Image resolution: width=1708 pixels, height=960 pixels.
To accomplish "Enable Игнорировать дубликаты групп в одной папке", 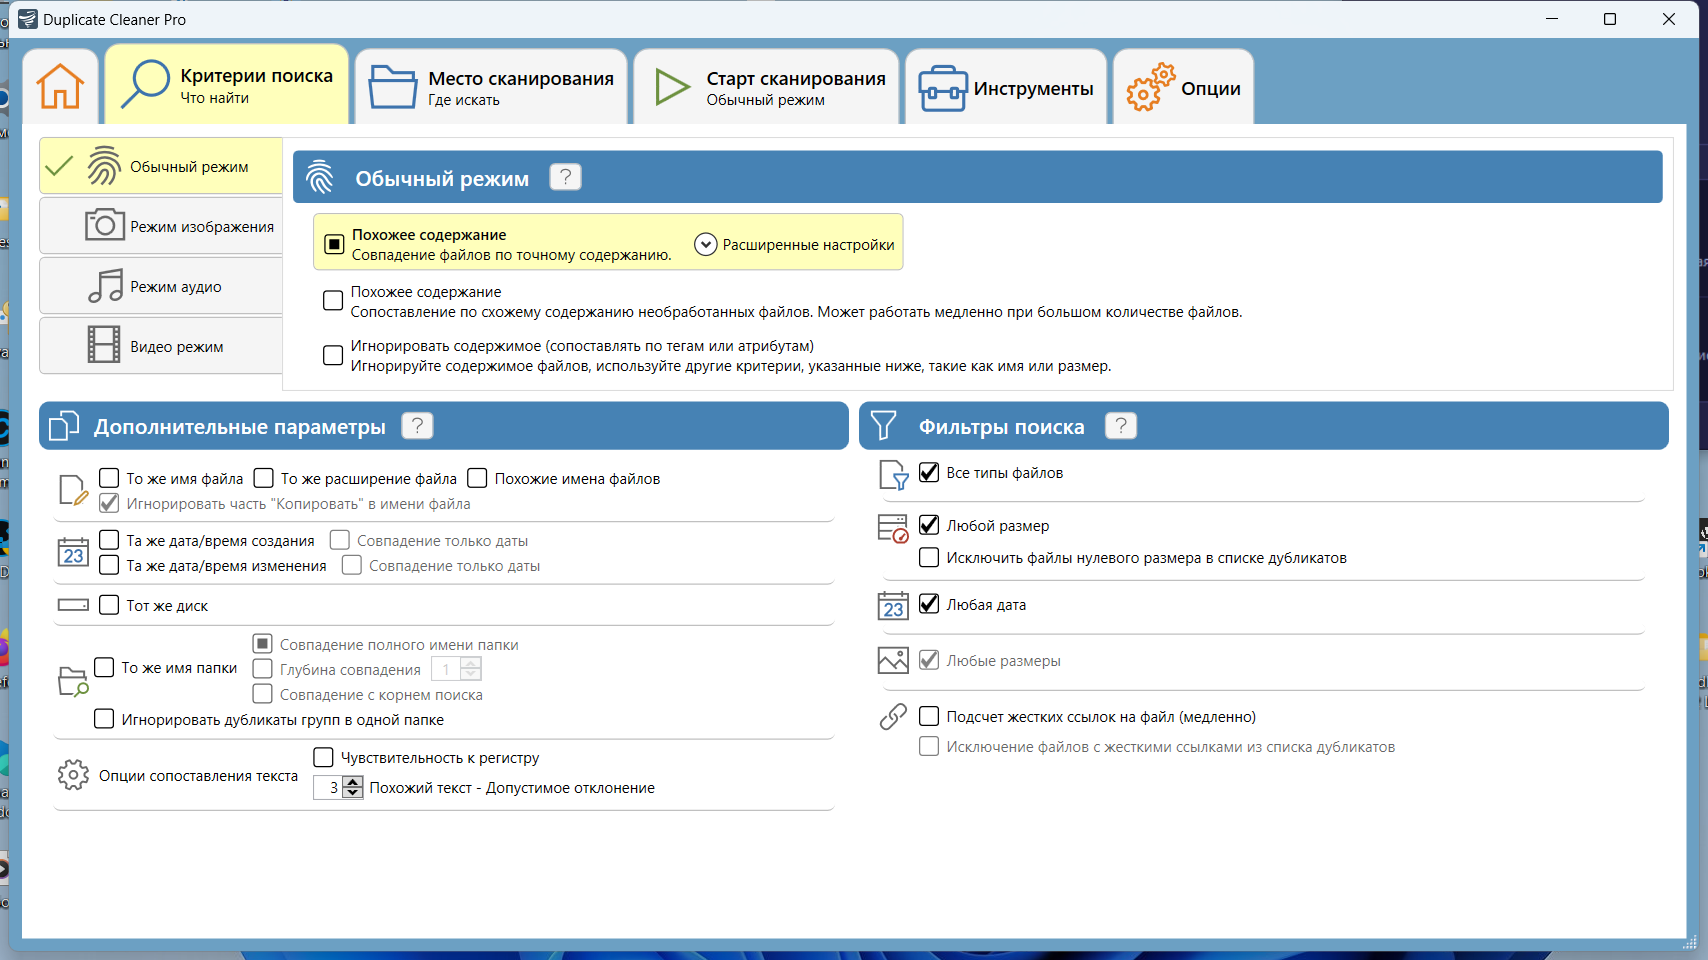I will pyautogui.click(x=104, y=719).
